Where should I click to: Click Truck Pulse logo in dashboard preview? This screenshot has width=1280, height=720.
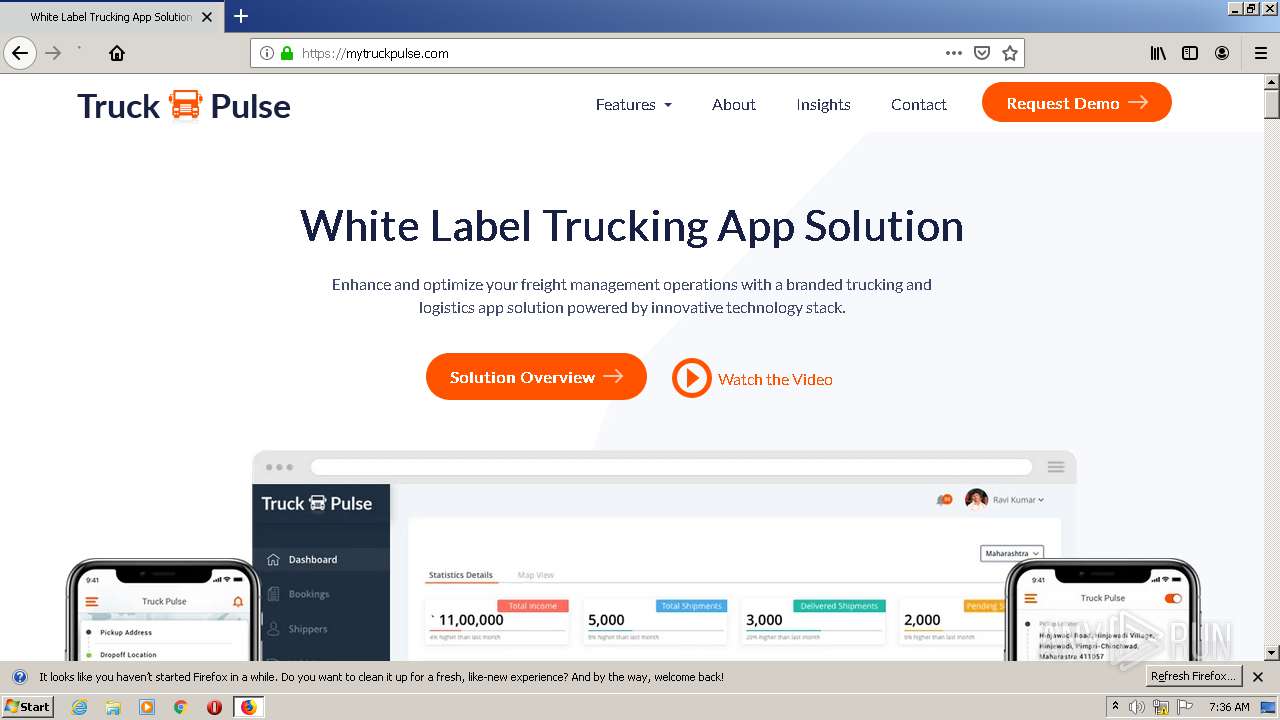(317, 503)
